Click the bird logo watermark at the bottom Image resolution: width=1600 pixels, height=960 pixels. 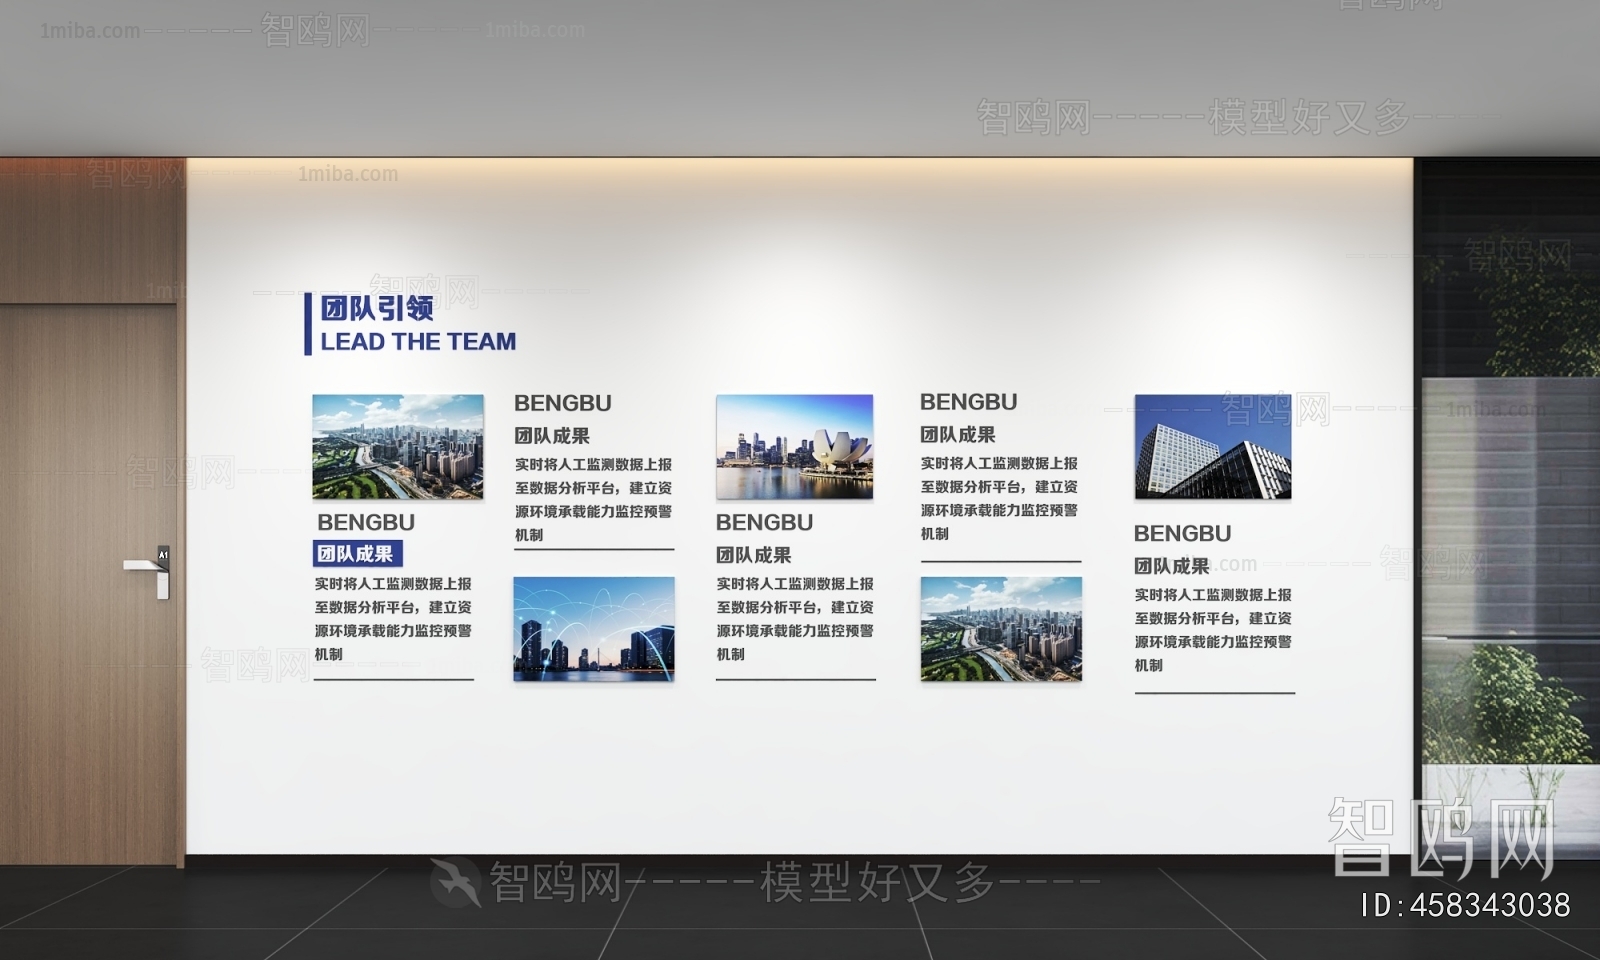[455, 882]
